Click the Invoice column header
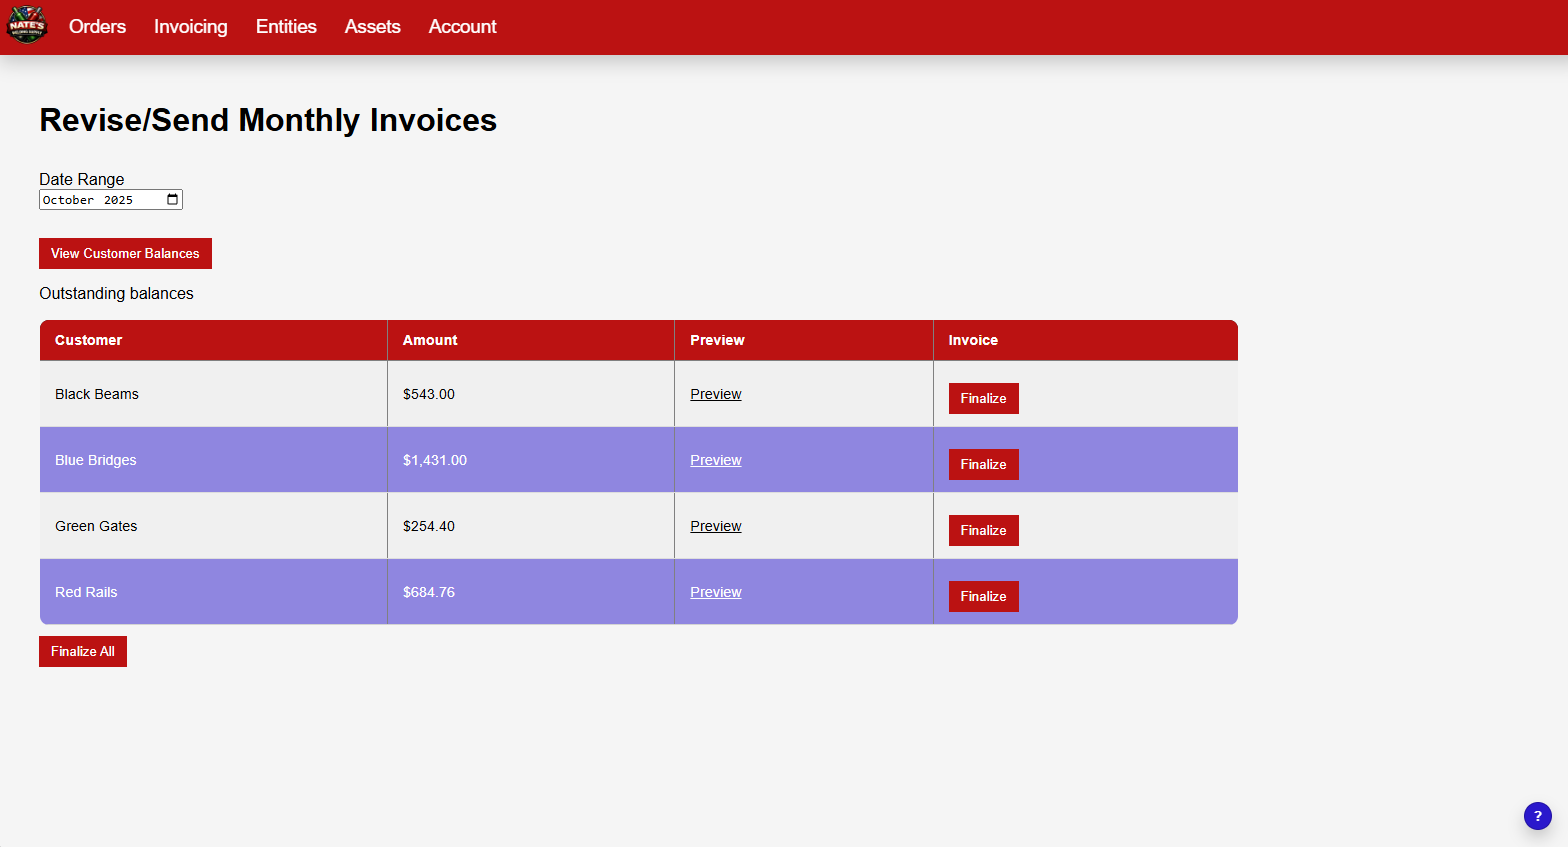1568x847 pixels. click(x=1086, y=340)
